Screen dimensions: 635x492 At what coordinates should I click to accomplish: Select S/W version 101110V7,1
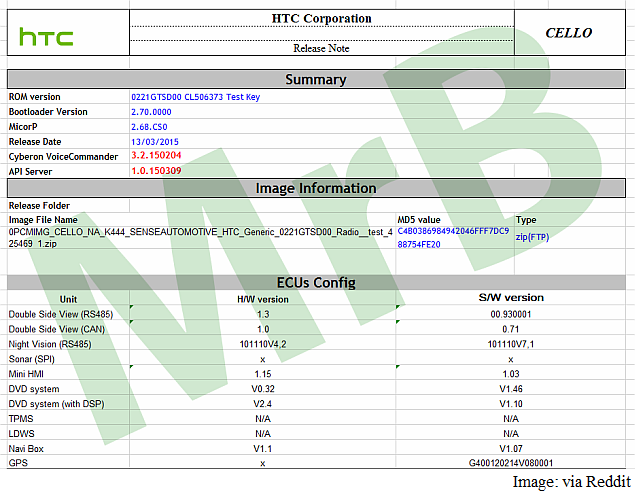click(x=511, y=345)
